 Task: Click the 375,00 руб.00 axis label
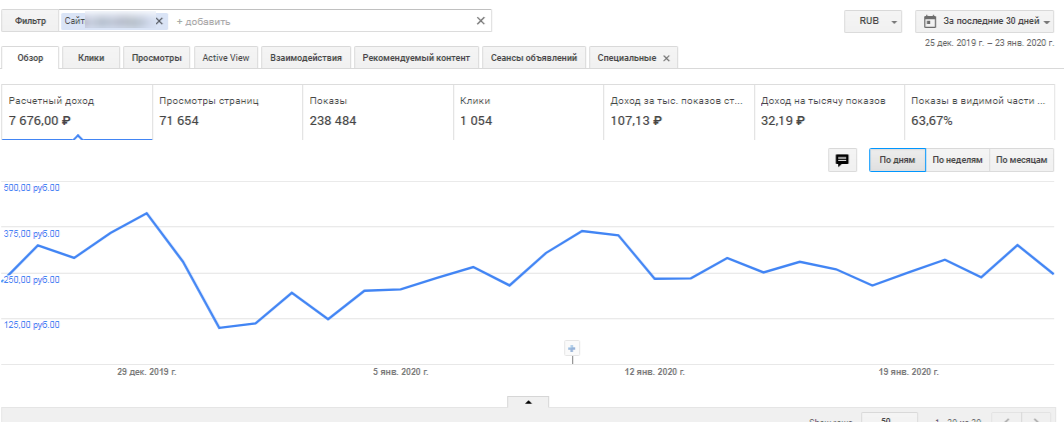click(33, 234)
